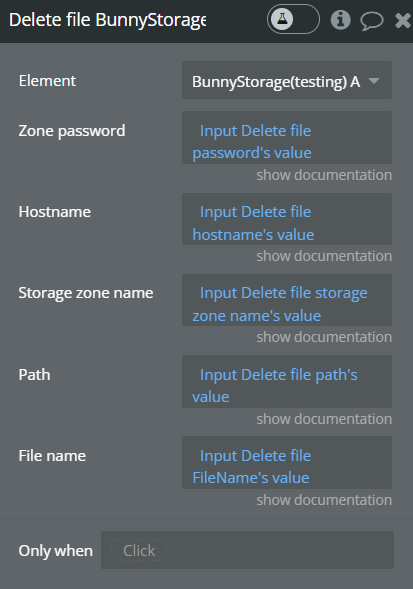Viewport: 413px width, 589px height.
Task: Expand the Element dropdown arrow
Action: (x=374, y=80)
